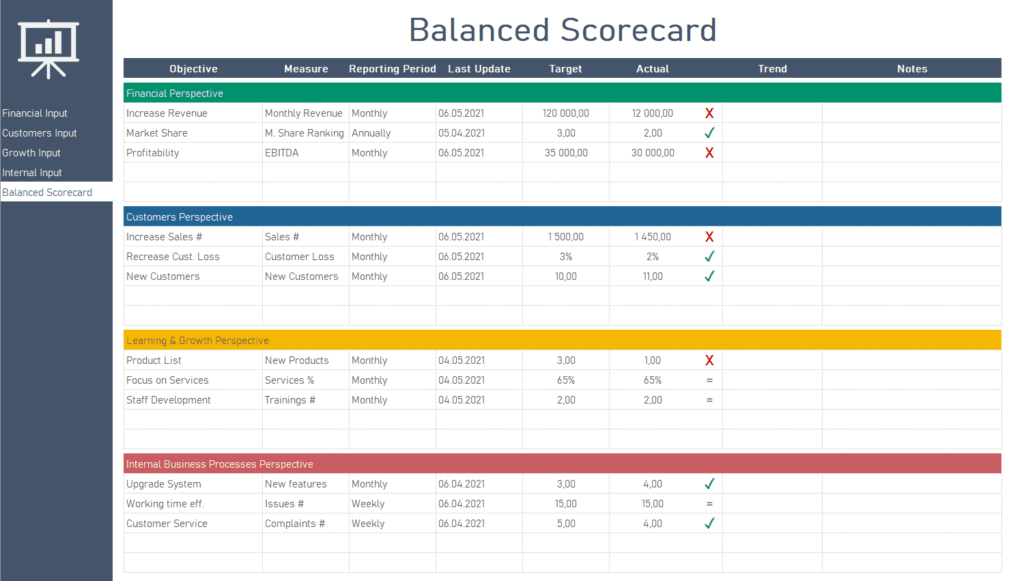The height and width of the screenshot is (581, 1024).
Task: Toggle the checkmark for Customer Service
Action: point(709,522)
